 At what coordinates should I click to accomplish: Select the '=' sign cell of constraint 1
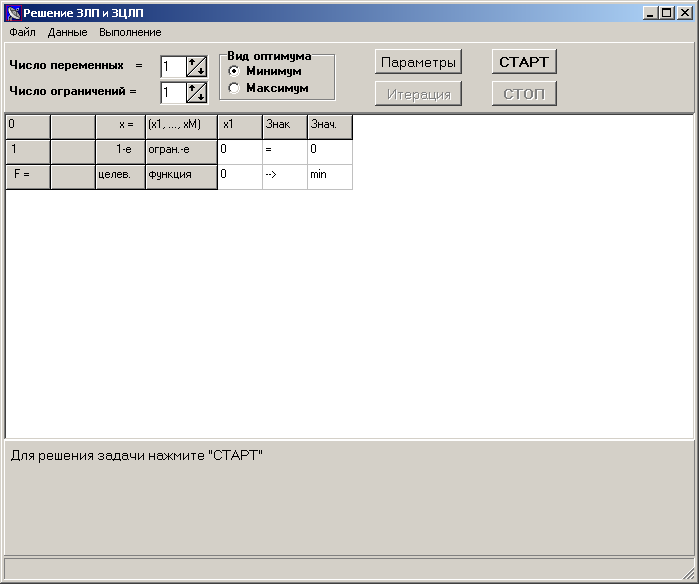click(285, 152)
